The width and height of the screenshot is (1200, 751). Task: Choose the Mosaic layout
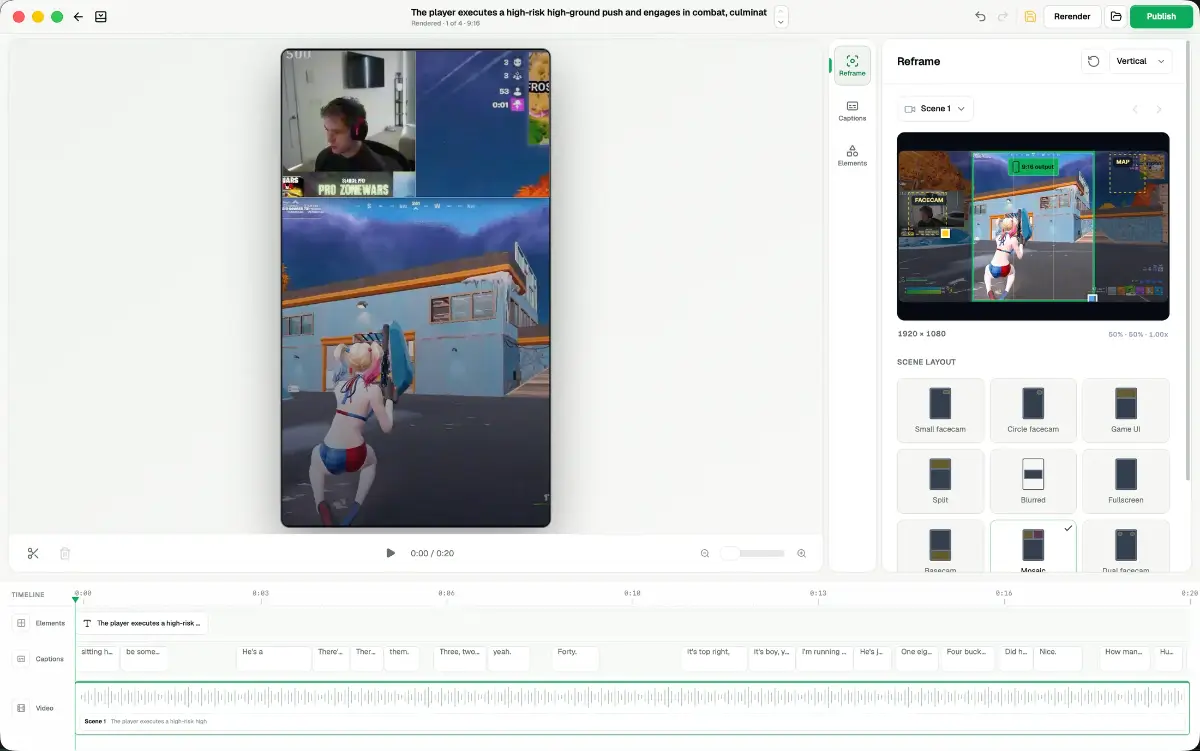(x=1033, y=546)
